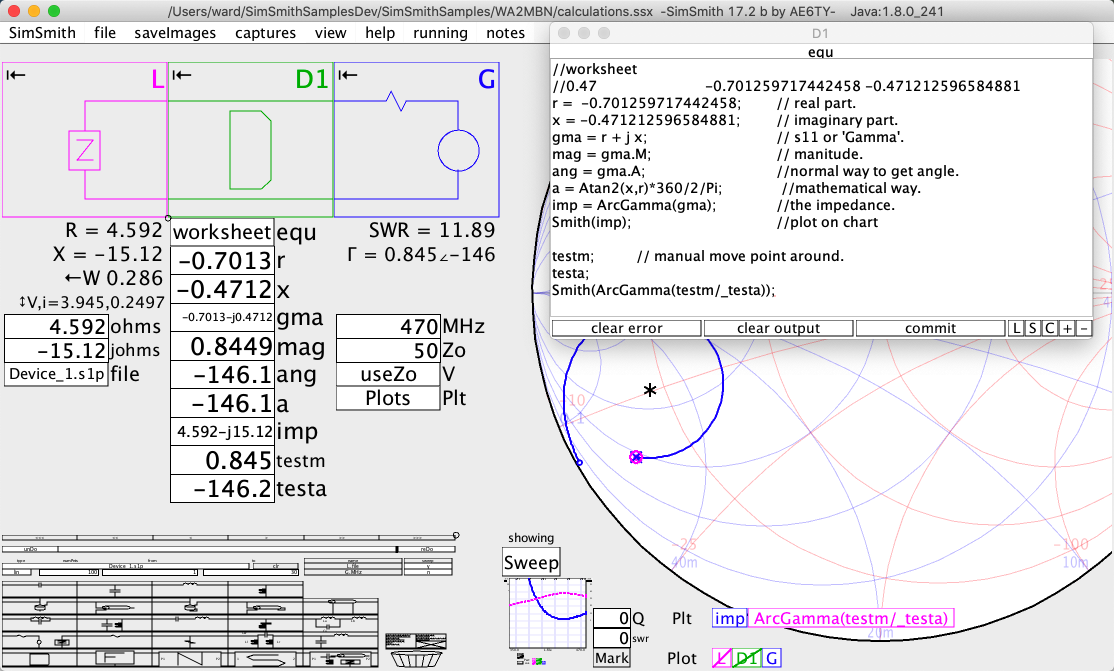
Task: Click the reDo button
Action: 427,549
